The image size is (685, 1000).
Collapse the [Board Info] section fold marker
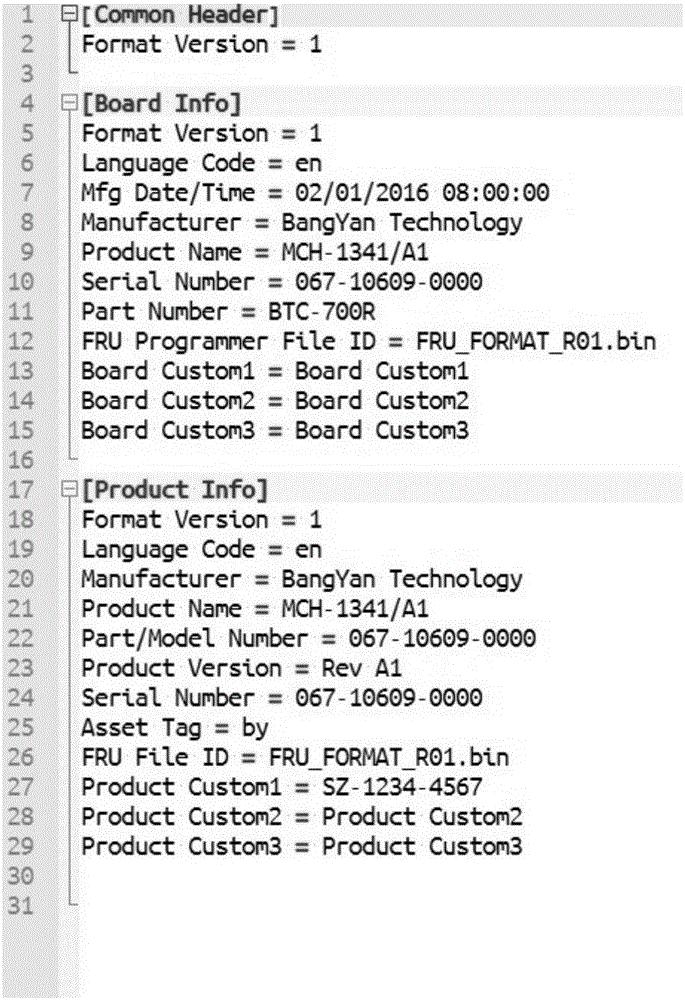click(68, 104)
